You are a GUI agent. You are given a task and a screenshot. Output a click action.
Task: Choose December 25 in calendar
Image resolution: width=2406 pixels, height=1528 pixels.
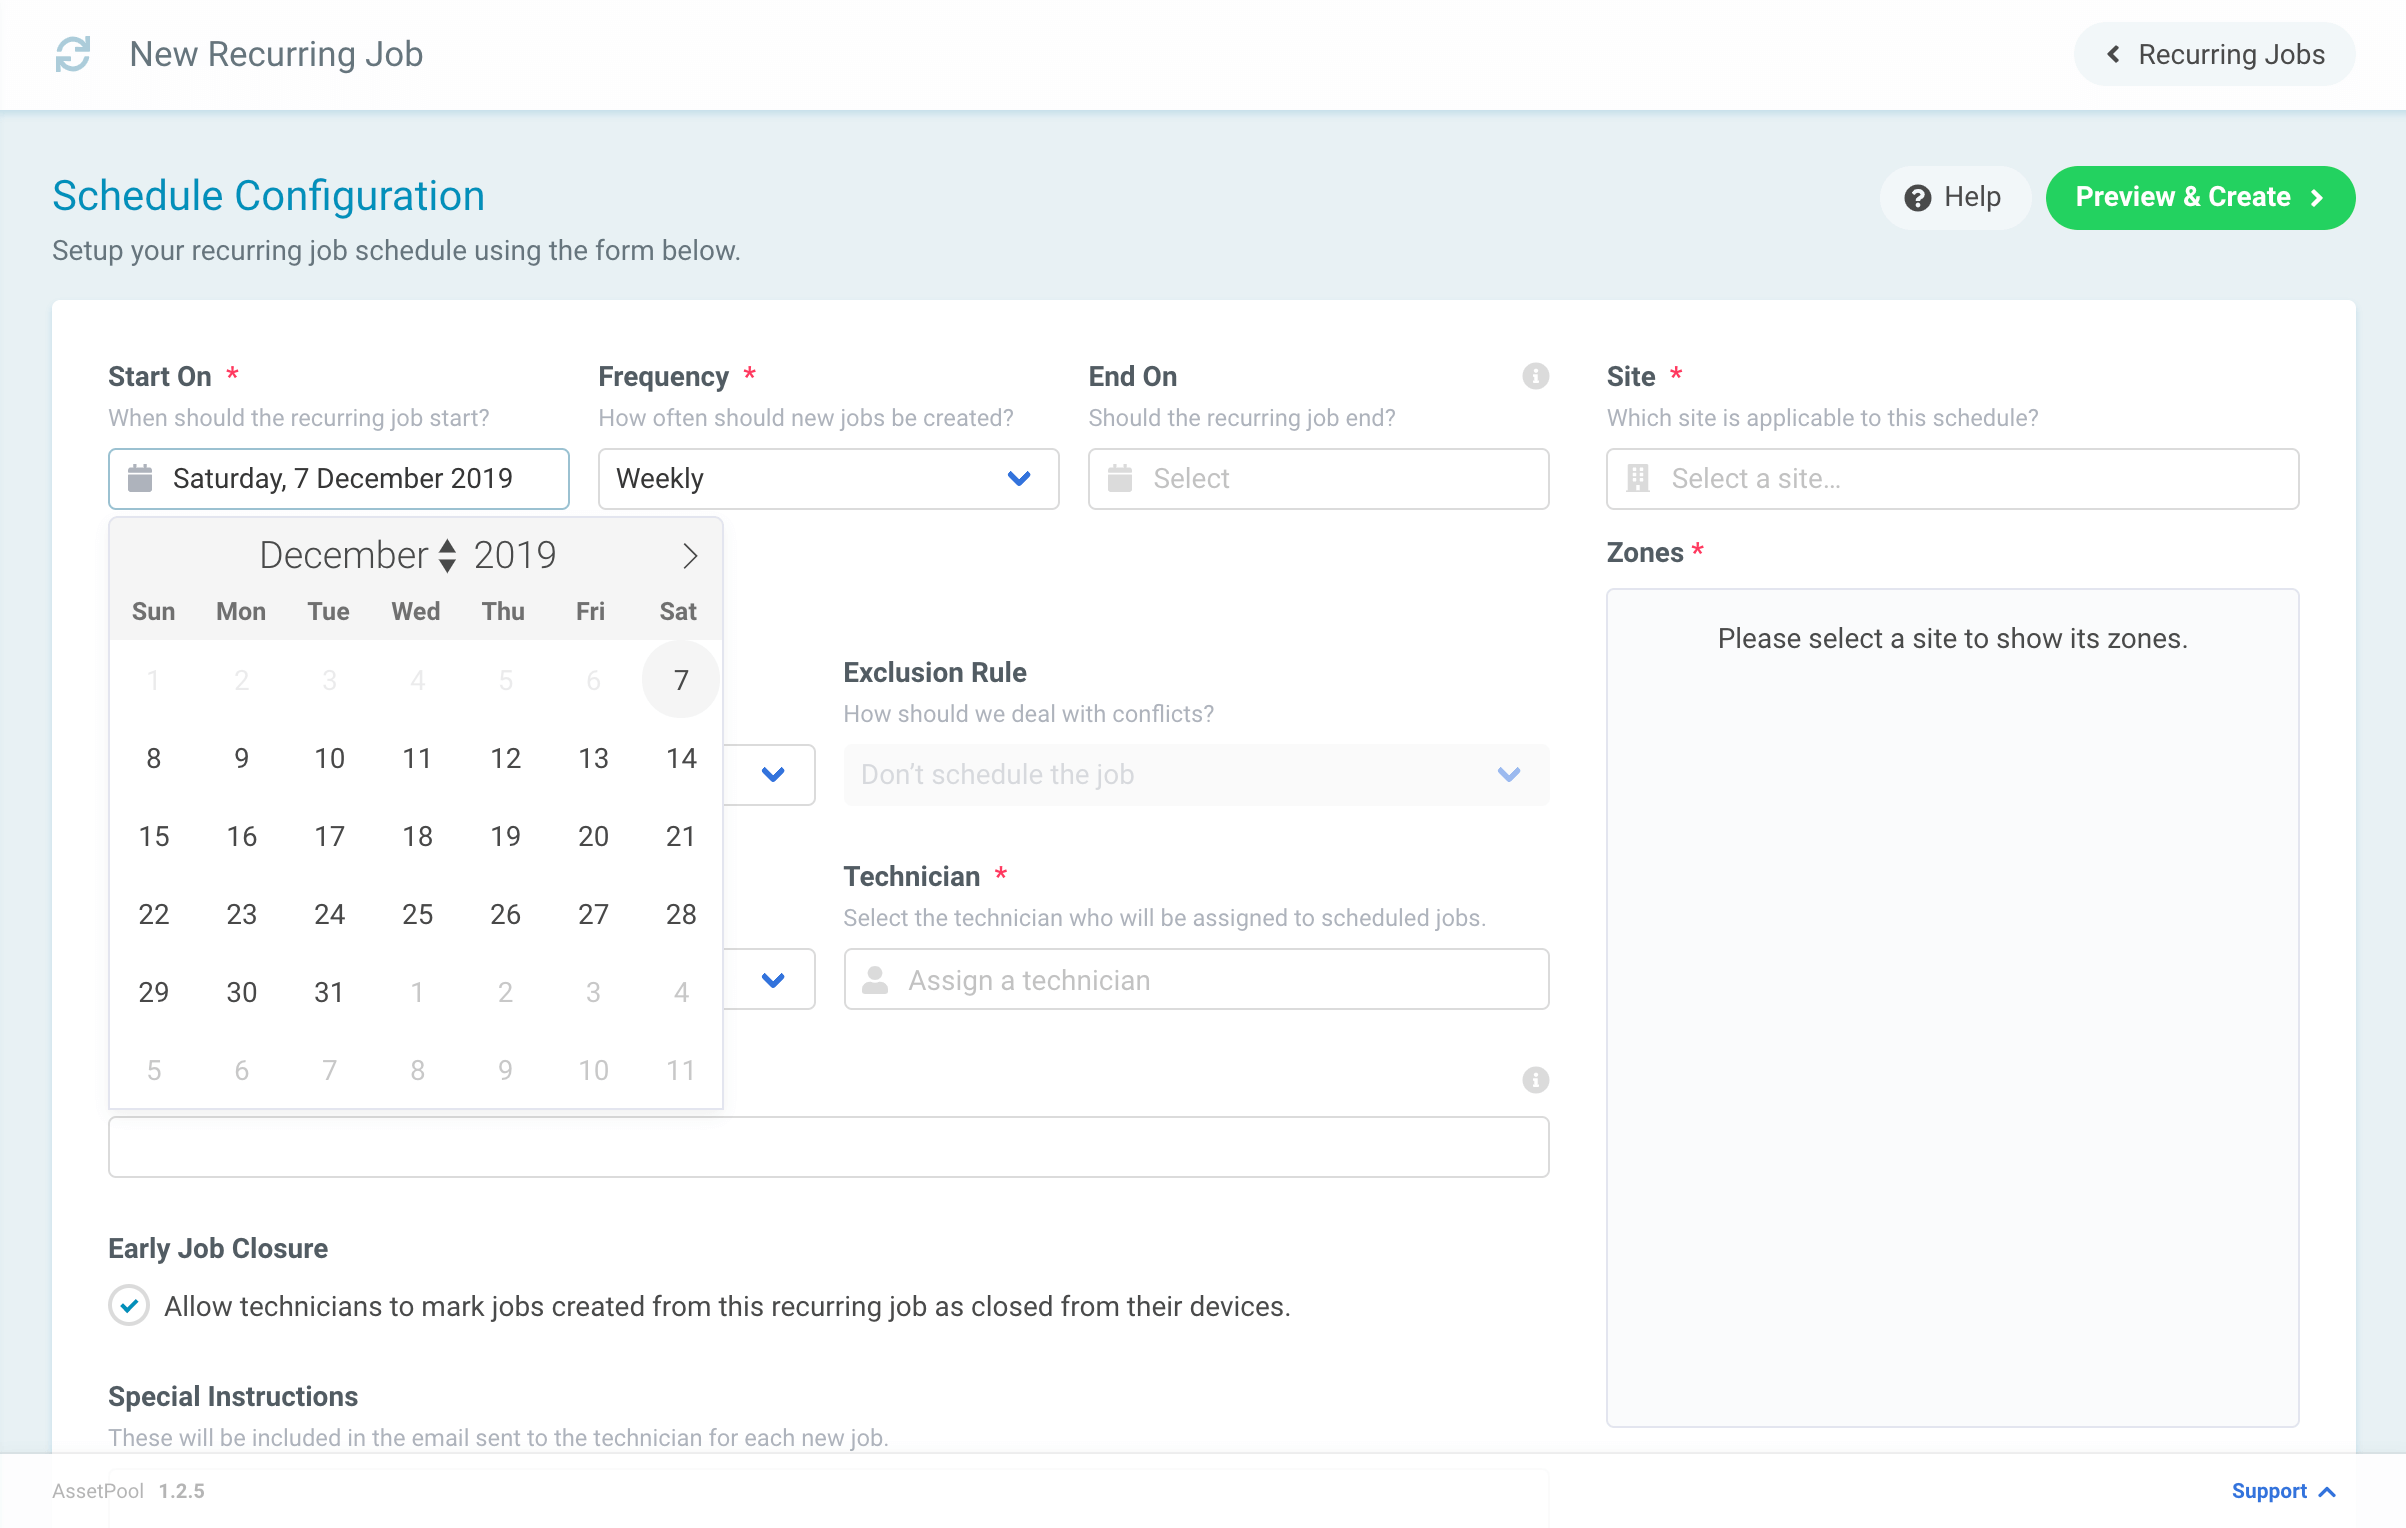point(417,914)
